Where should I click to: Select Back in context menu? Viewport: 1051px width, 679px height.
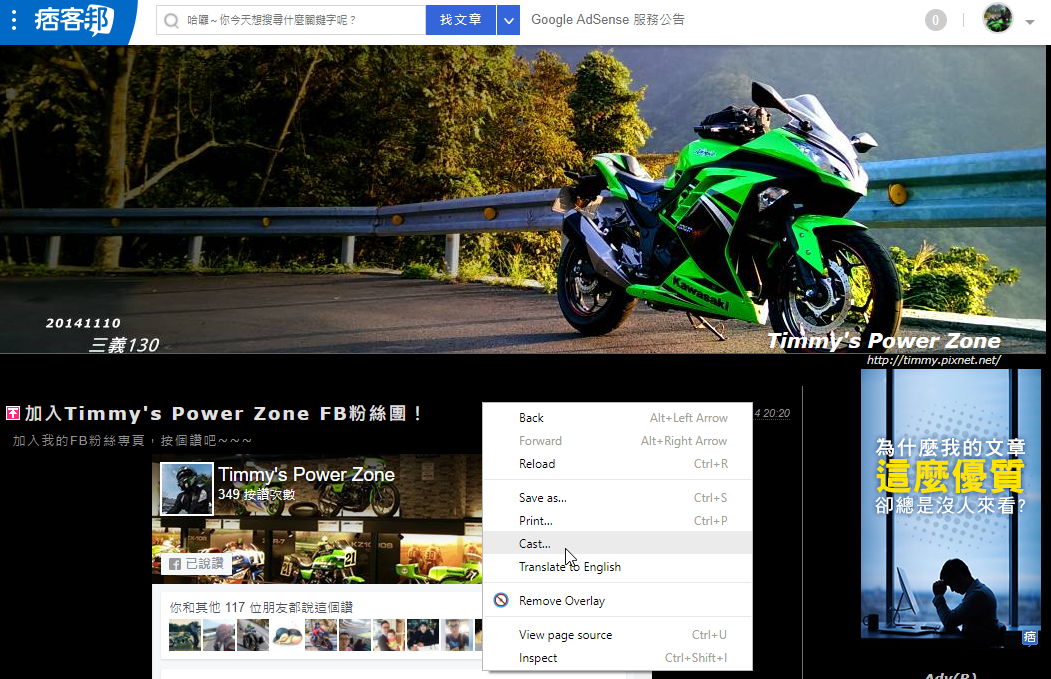(617, 418)
